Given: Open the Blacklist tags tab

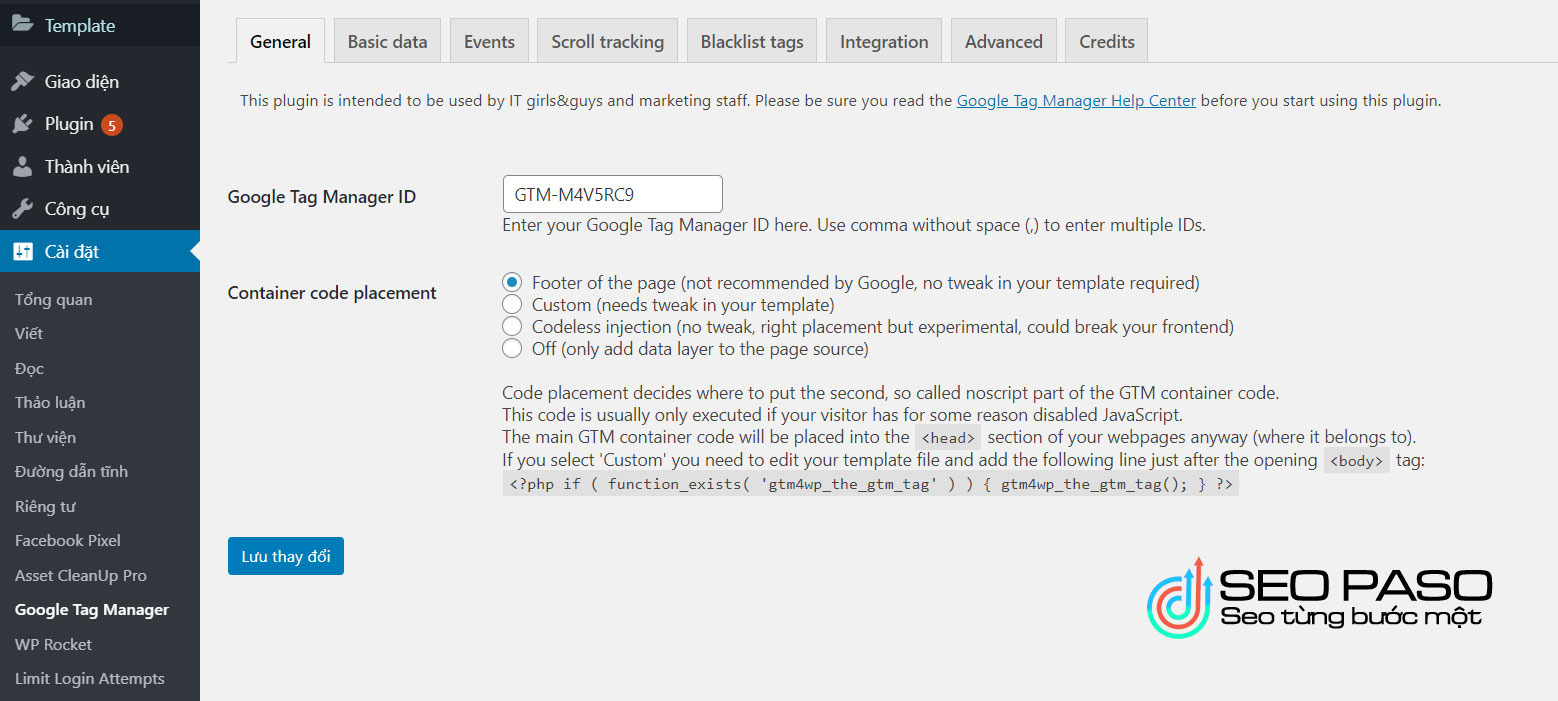Looking at the screenshot, I should click(752, 41).
